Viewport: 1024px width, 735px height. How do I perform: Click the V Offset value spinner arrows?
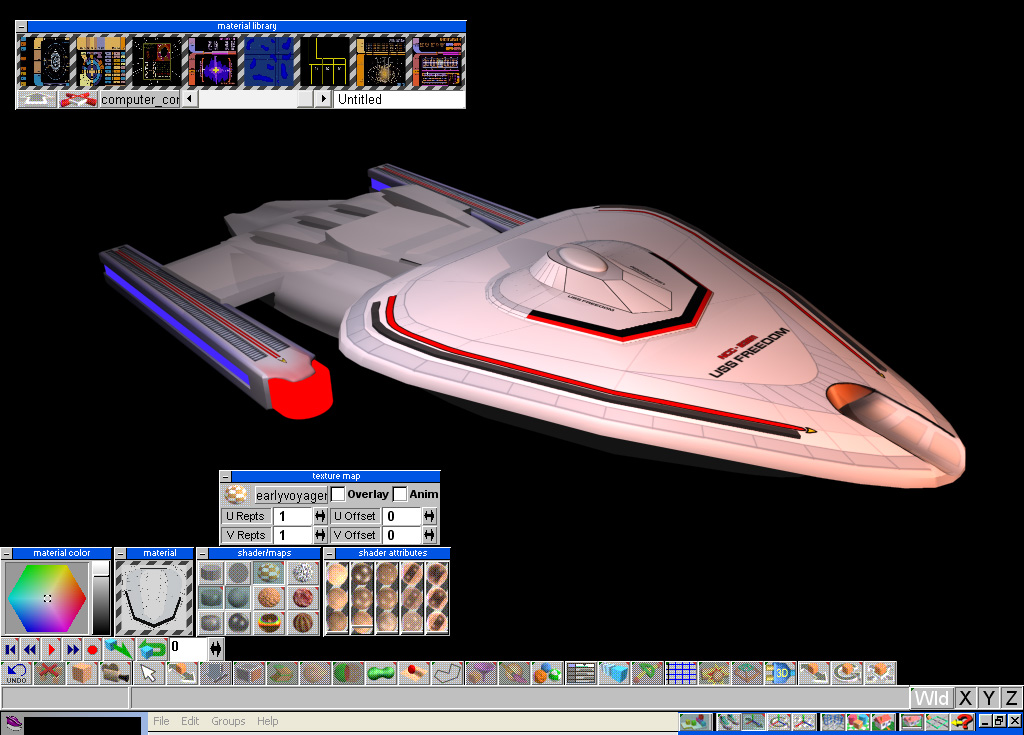(429, 535)
